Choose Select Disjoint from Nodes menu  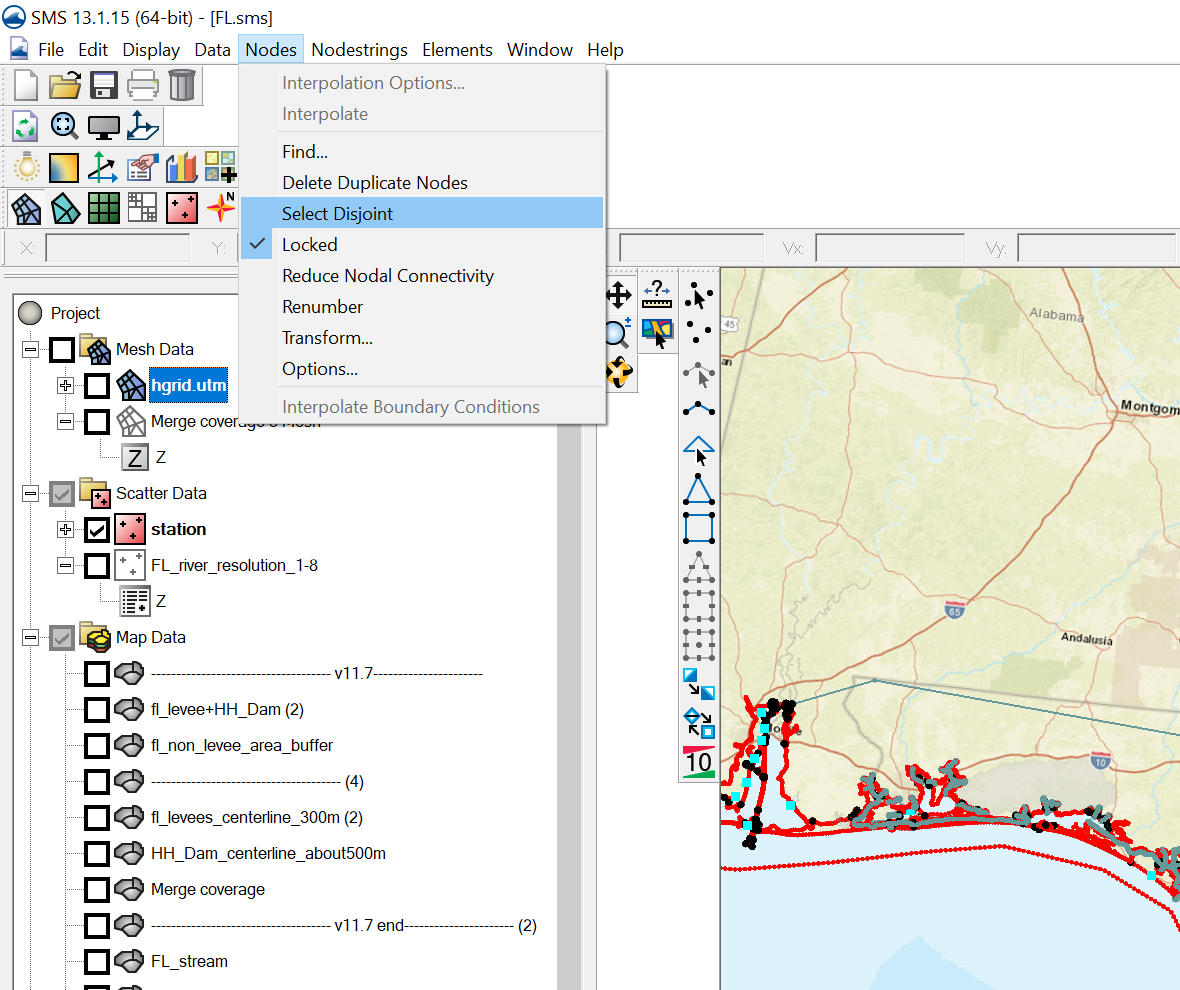337,213
